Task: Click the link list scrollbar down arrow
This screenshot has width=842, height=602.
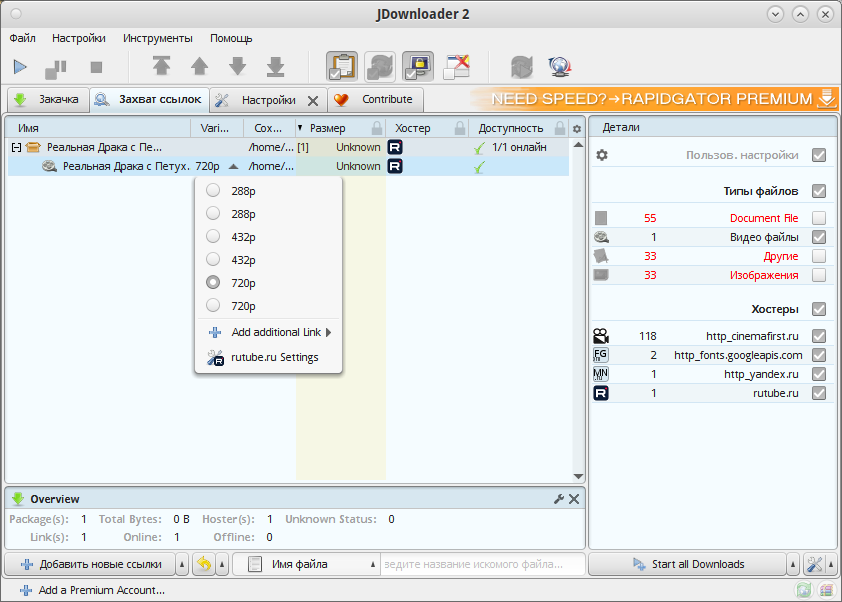Action: [x=578, y=476]
